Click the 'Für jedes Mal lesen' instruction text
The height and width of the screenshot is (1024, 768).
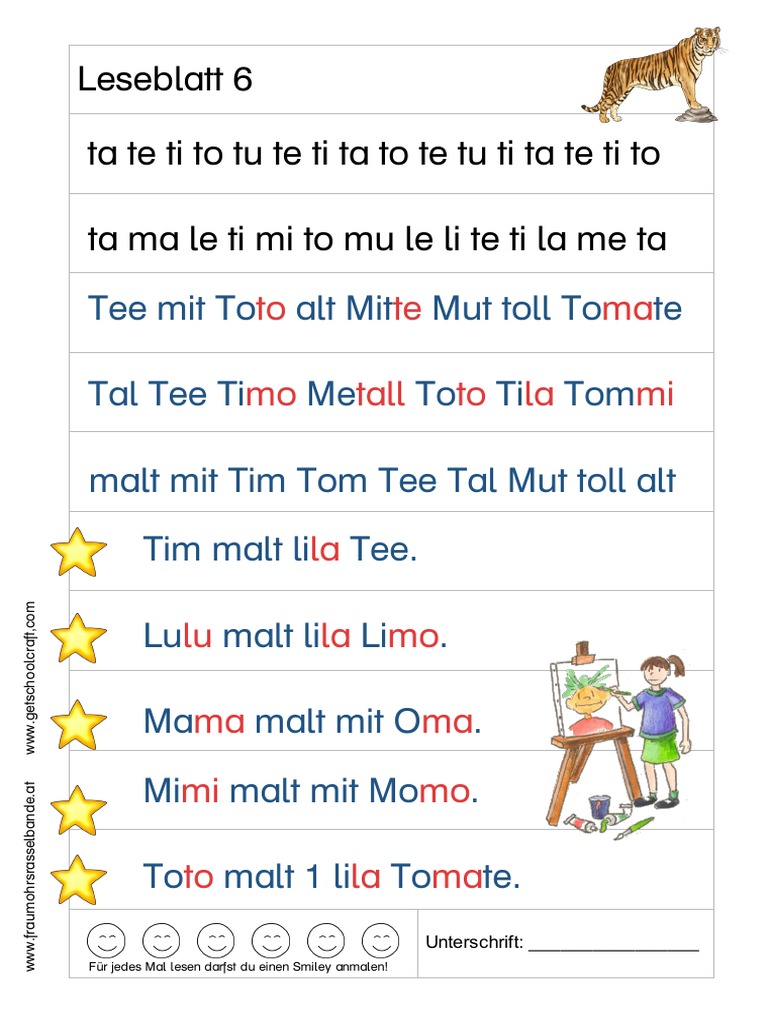click(238, 967)
